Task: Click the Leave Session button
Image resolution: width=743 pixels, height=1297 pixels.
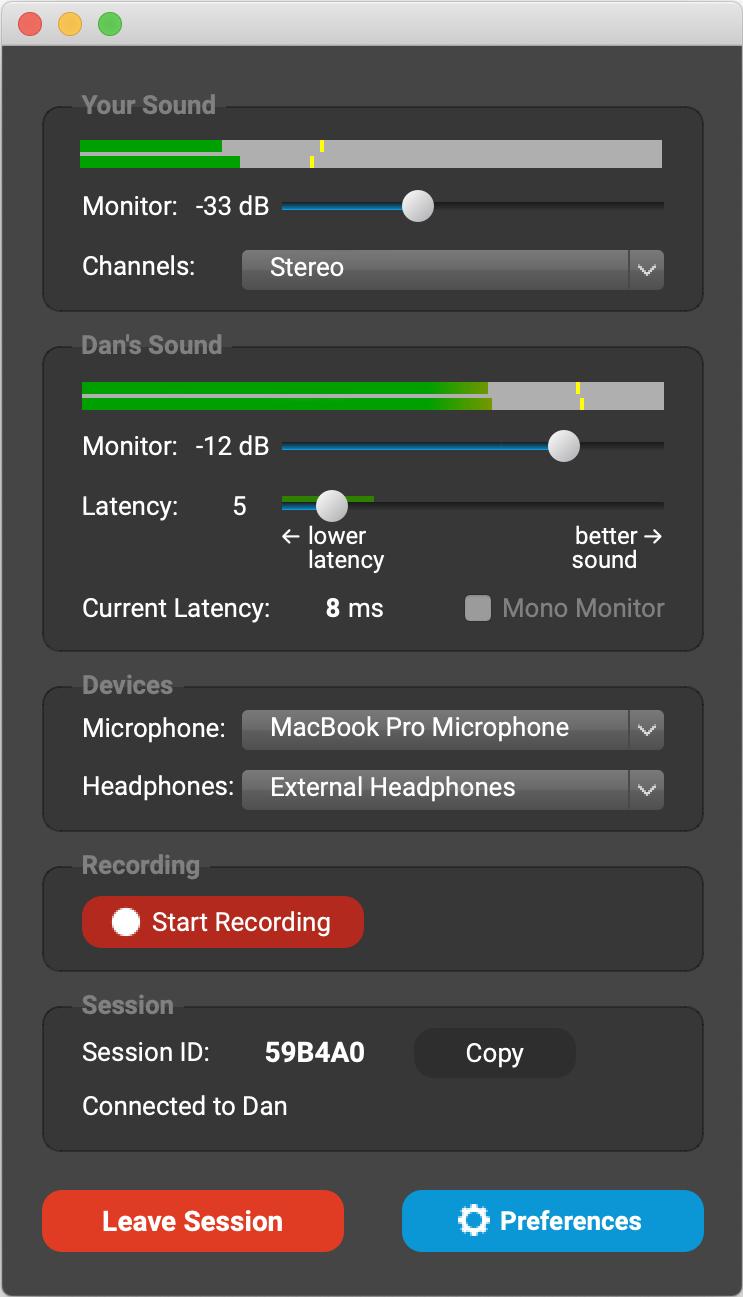Action: coord(193,1221)
